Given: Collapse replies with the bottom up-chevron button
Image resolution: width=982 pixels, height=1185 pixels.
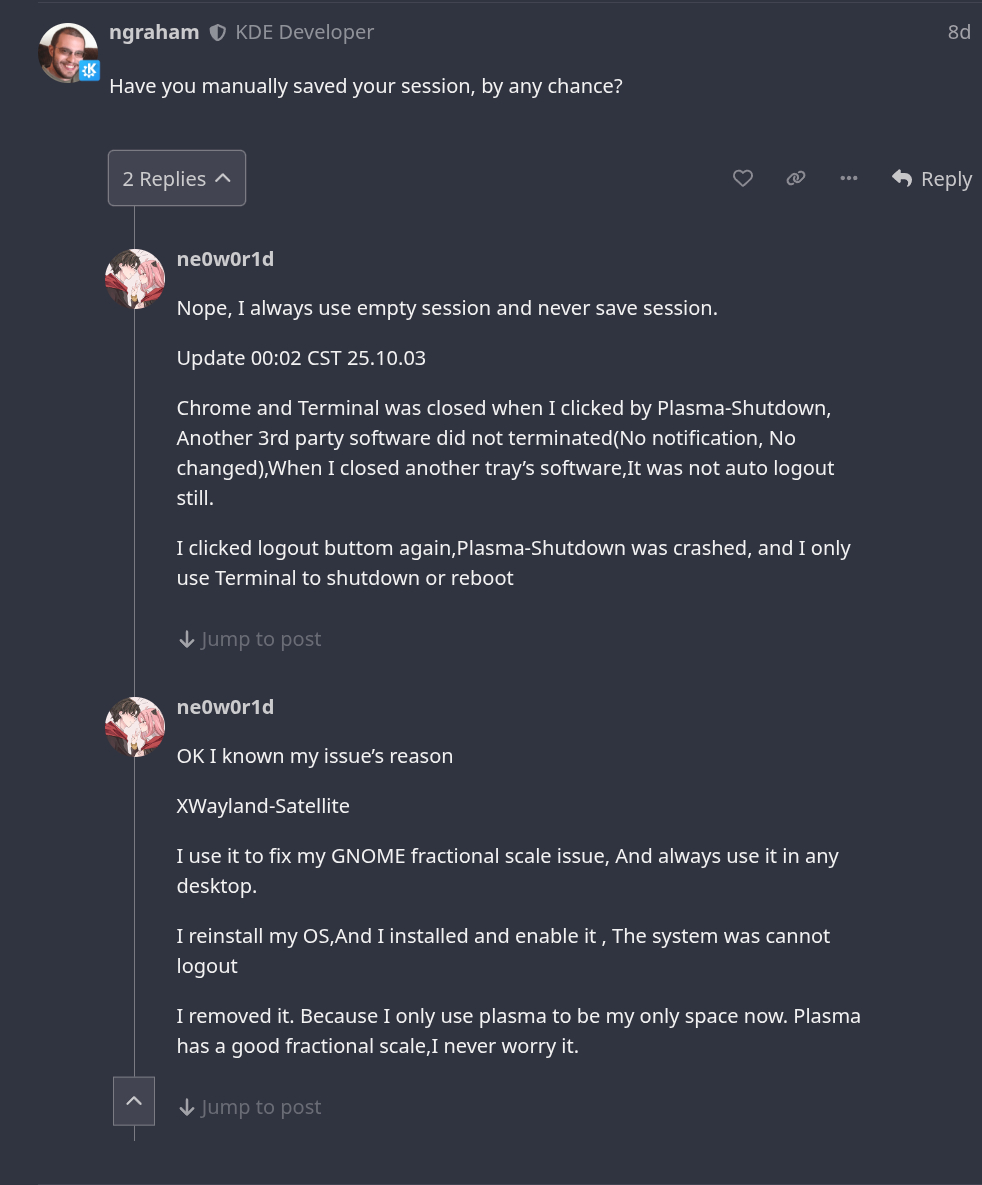Looking at the screenshot, I should (x=134, y=1101).
